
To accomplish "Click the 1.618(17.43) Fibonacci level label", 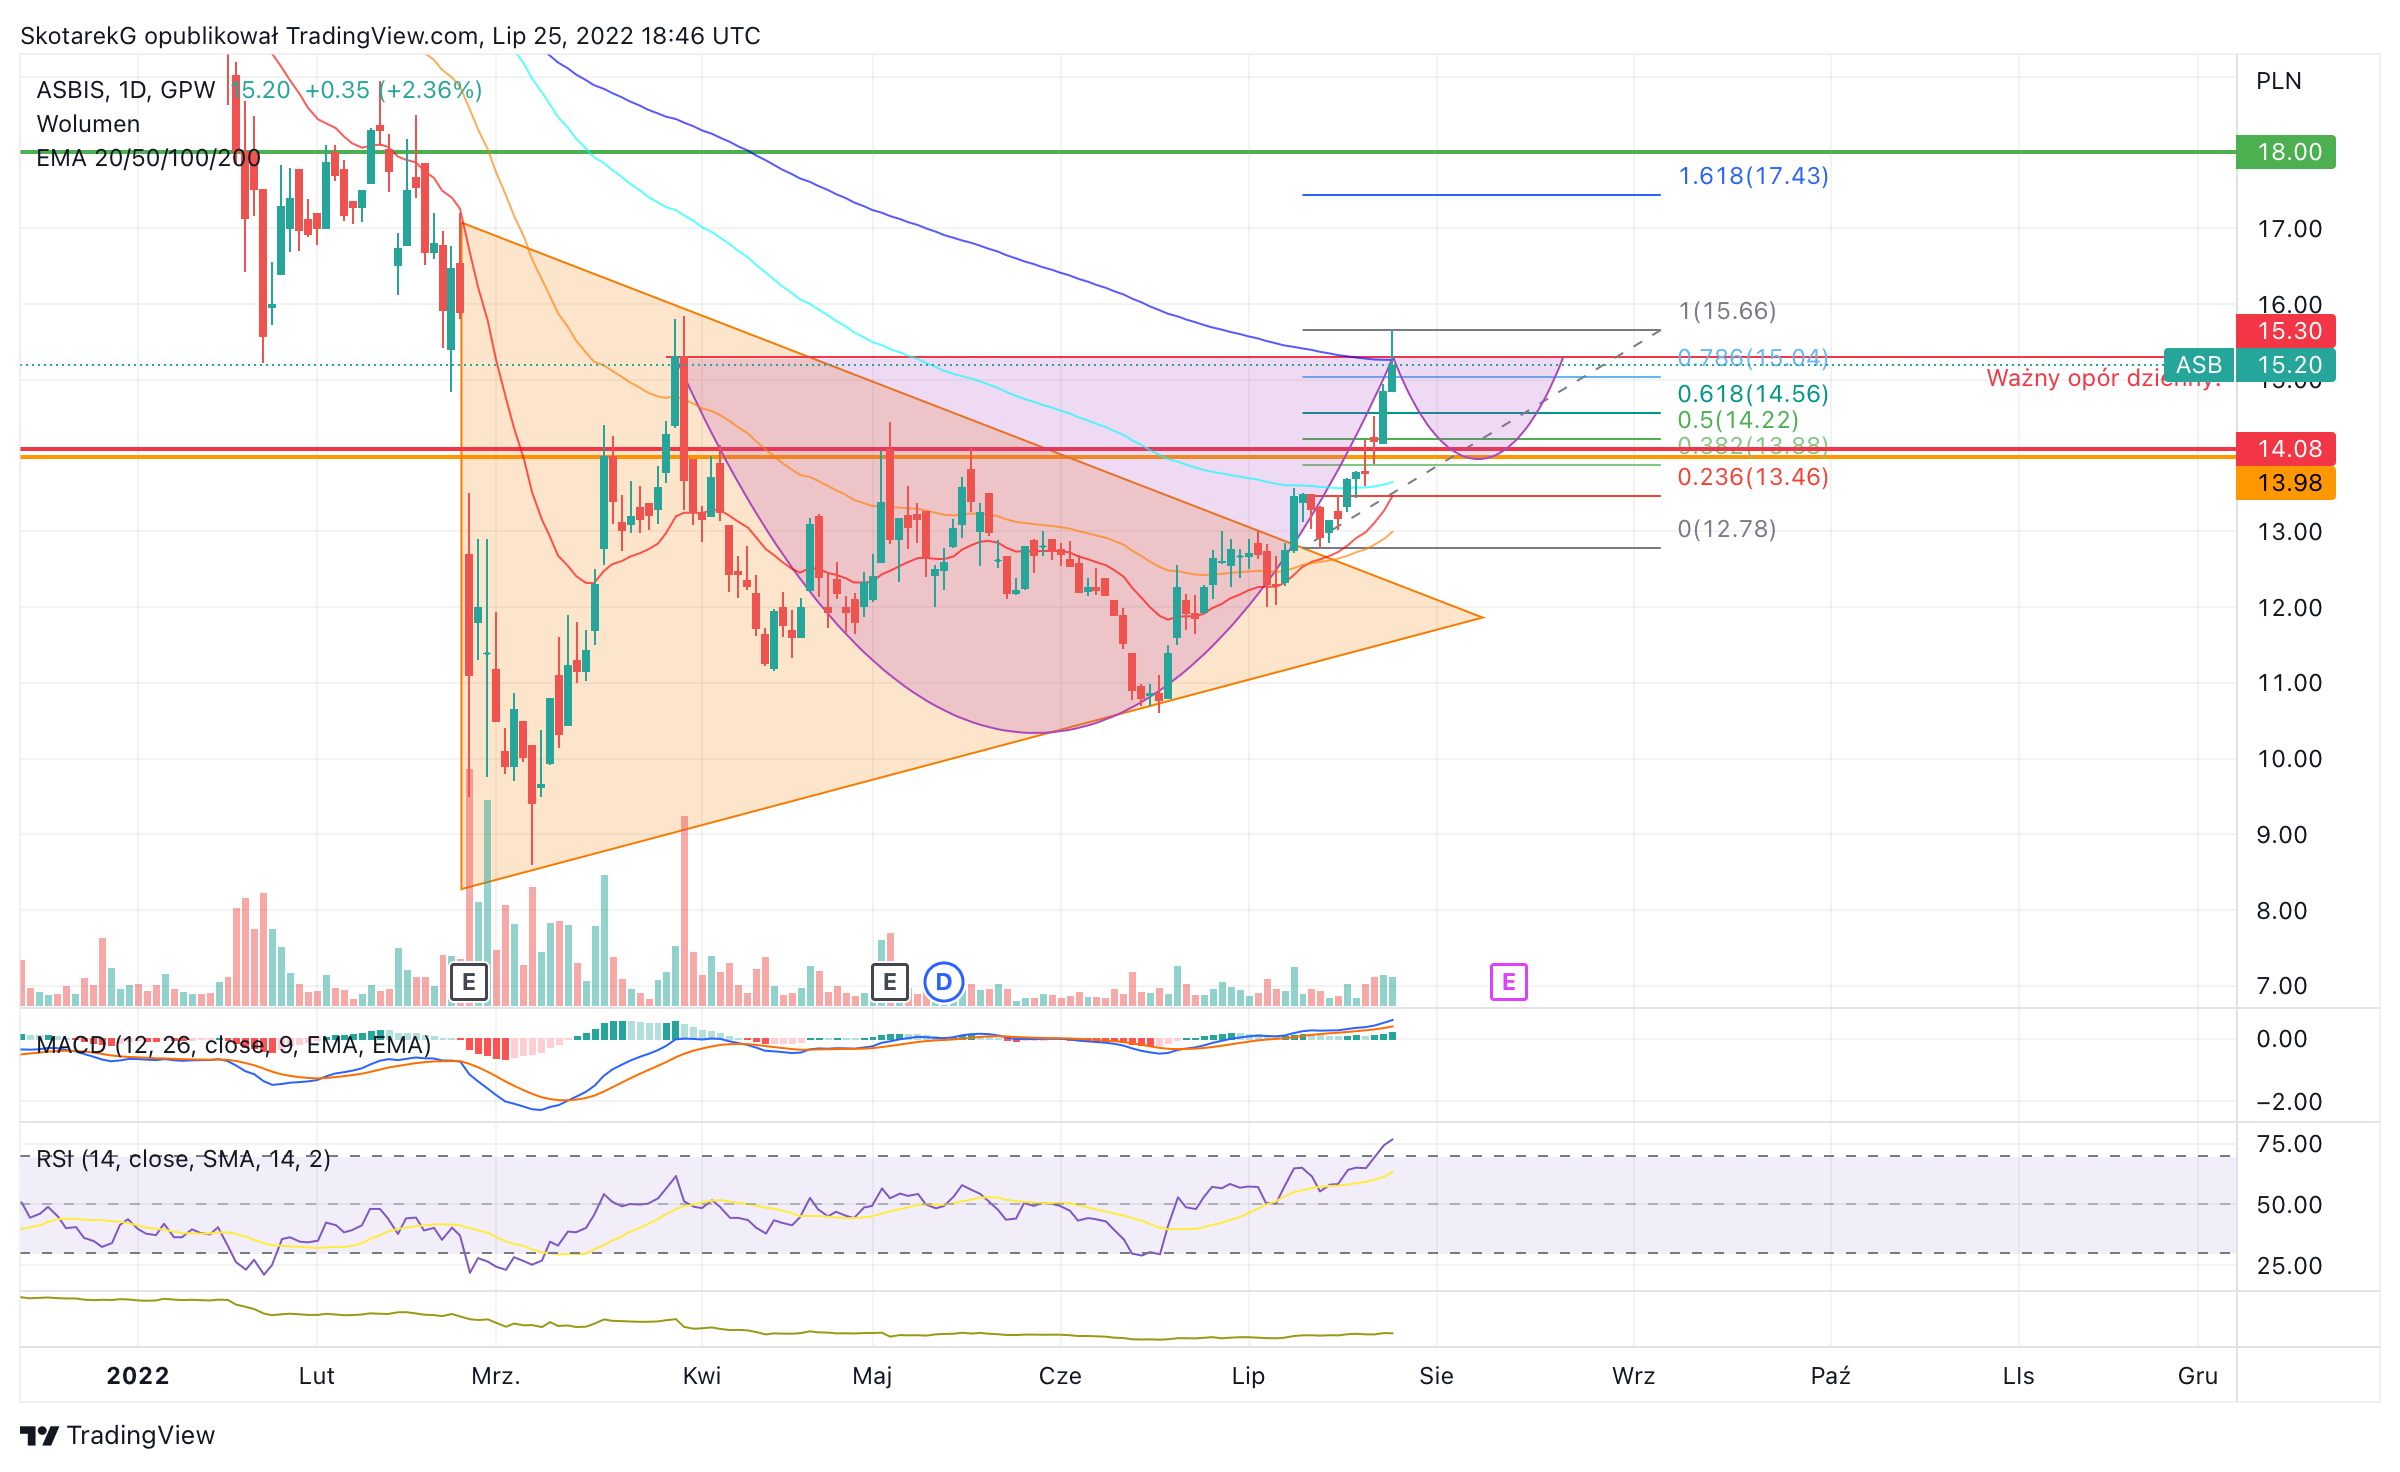I will click(1753, 176).
